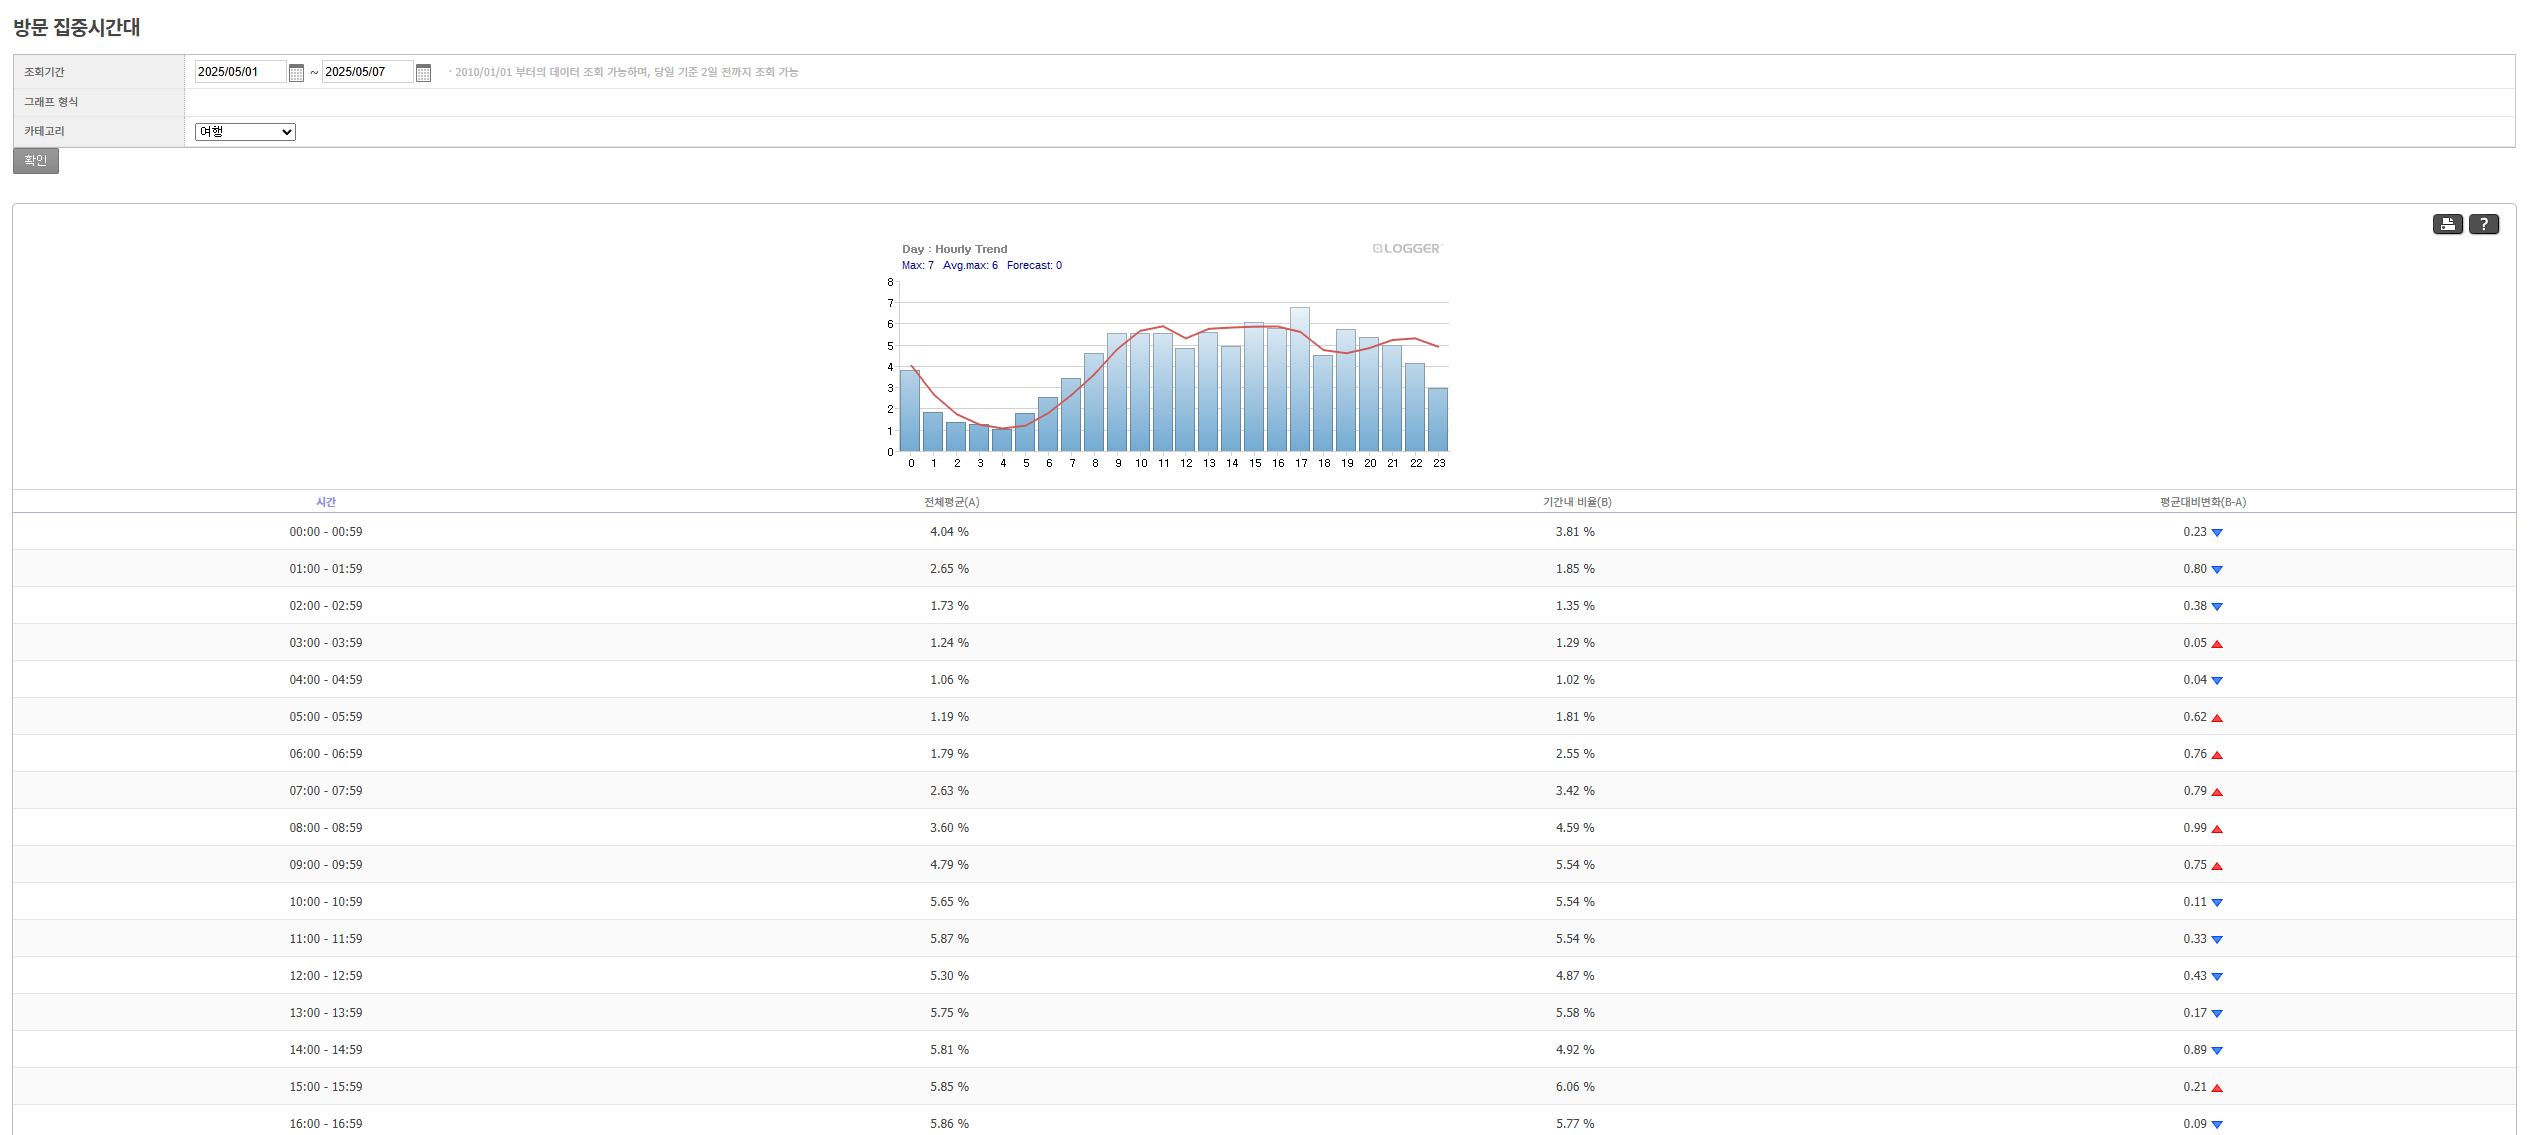The width and height of the screenshot is (2533, 1135).
Task: Click the 전체평균(A) column header
Action: [951, 502]
